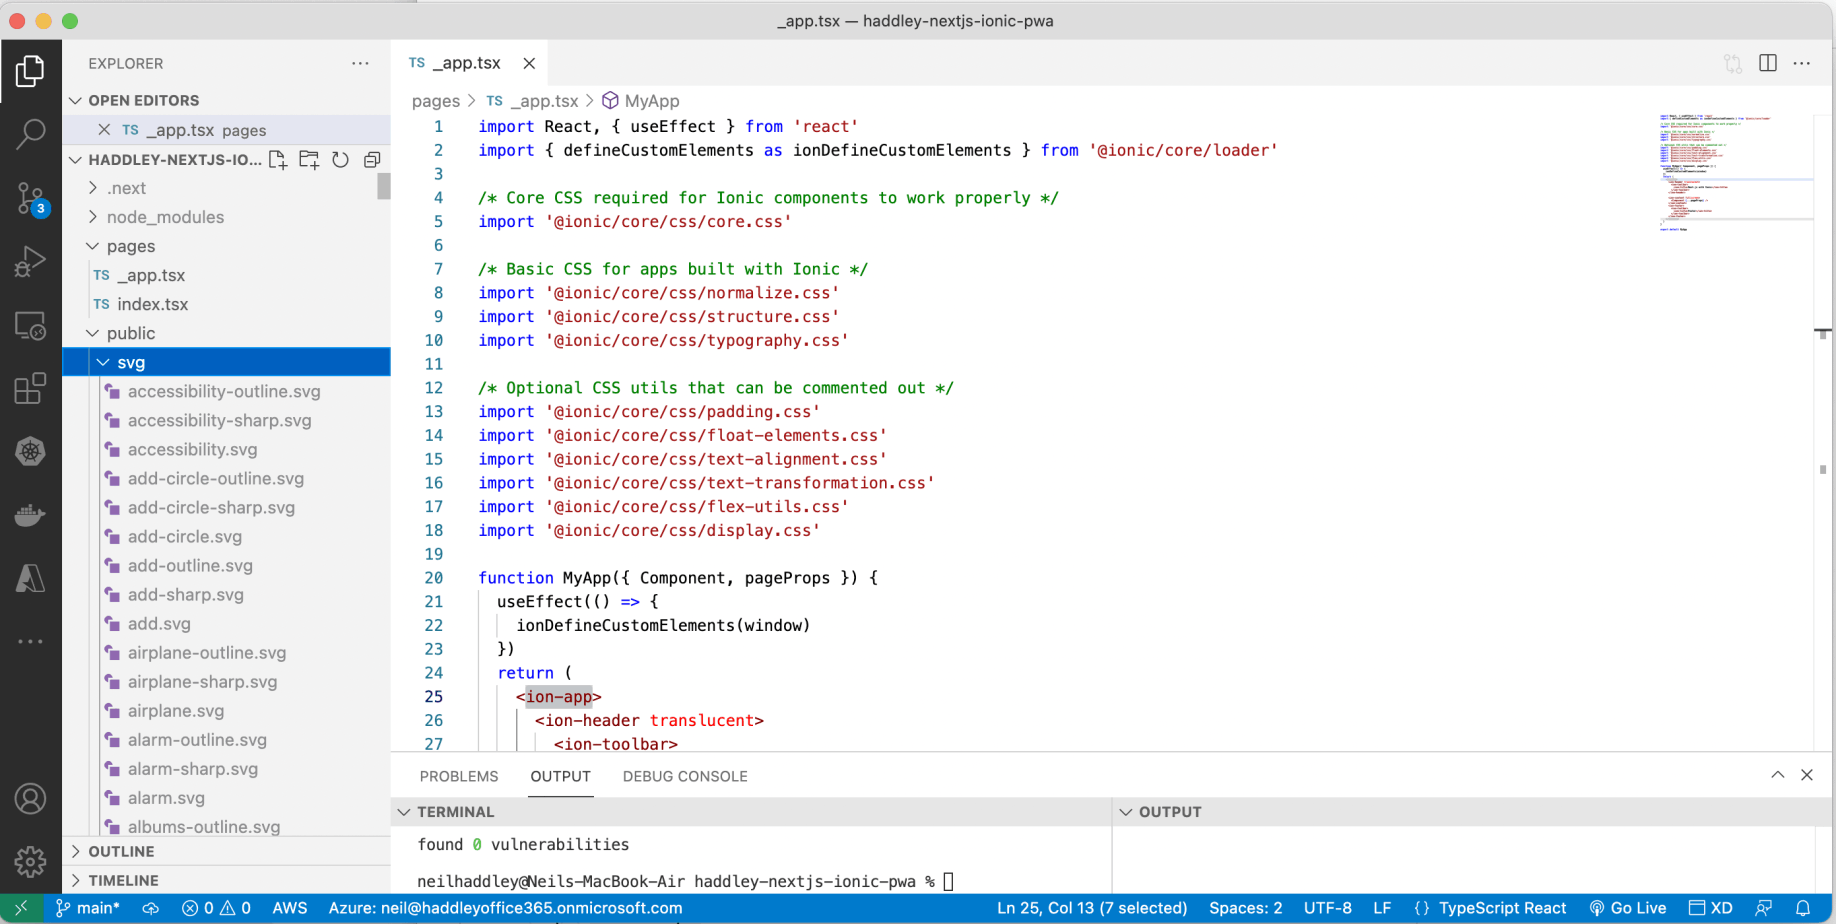Image resolution: width=1836 pixels, height=924 pixels.
Task: Open the Docker view in activity bar
Action: coord(30,515)
